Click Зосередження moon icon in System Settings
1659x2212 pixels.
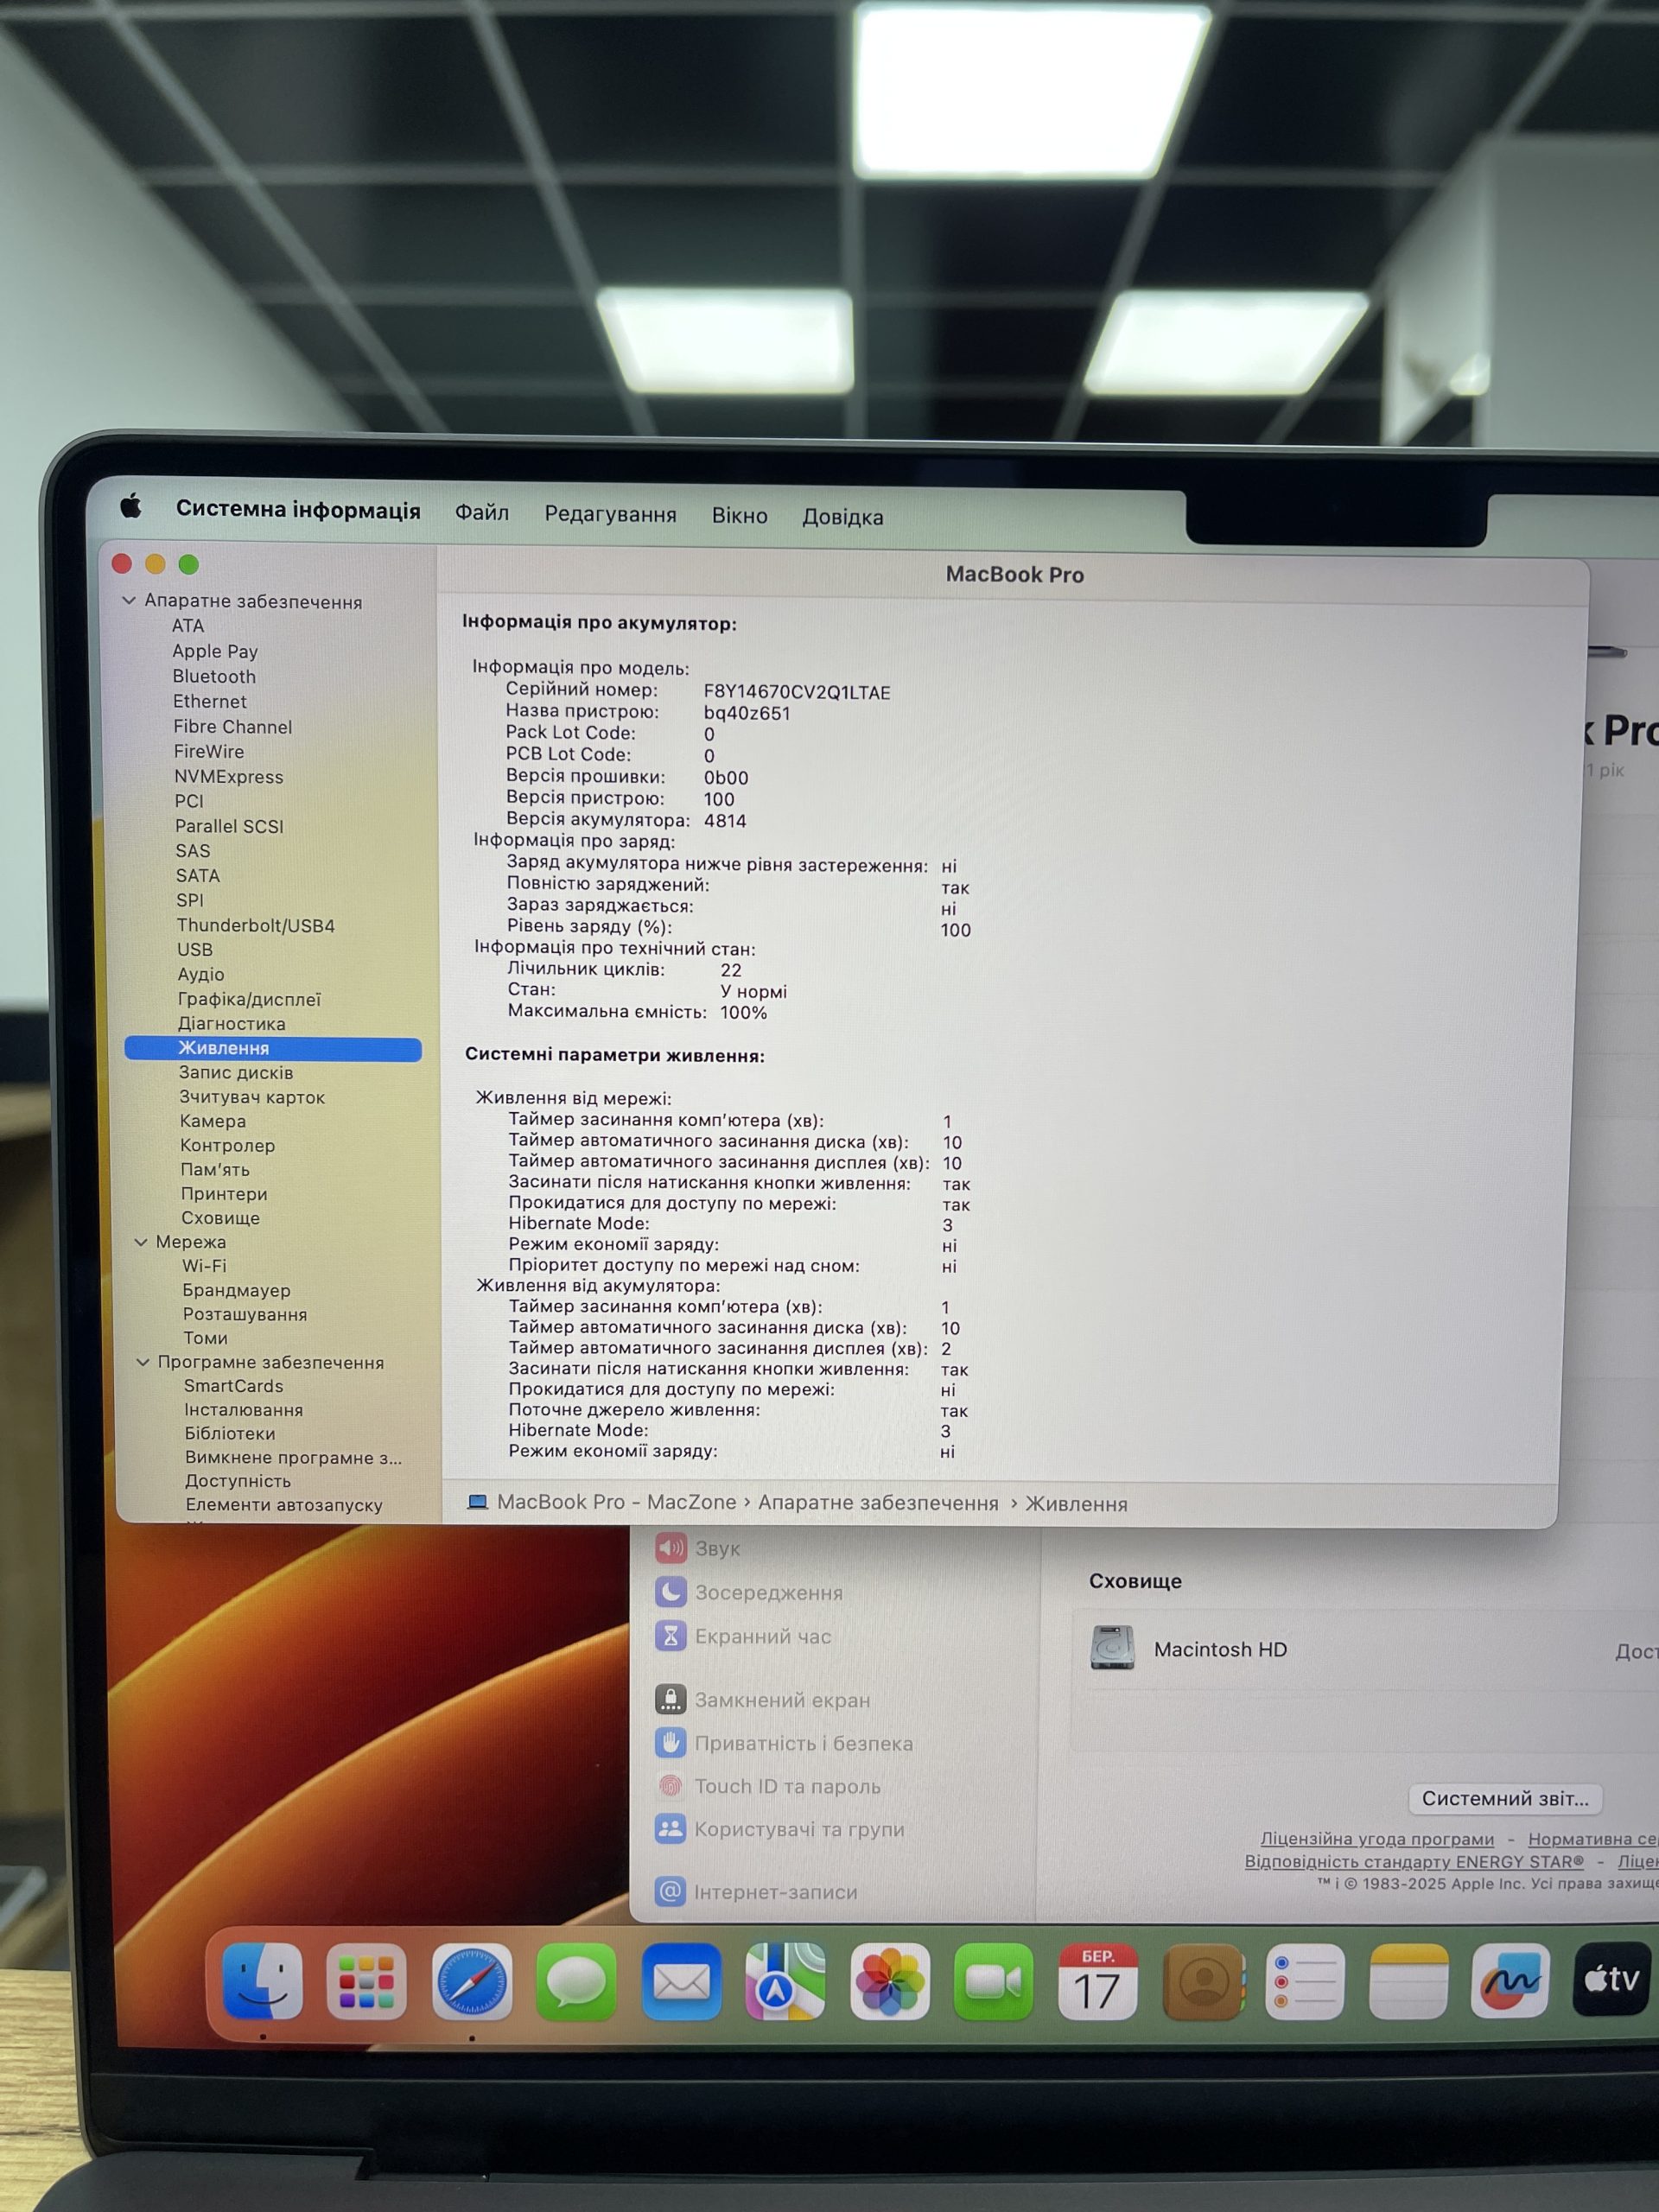[x=670, y=1592]
